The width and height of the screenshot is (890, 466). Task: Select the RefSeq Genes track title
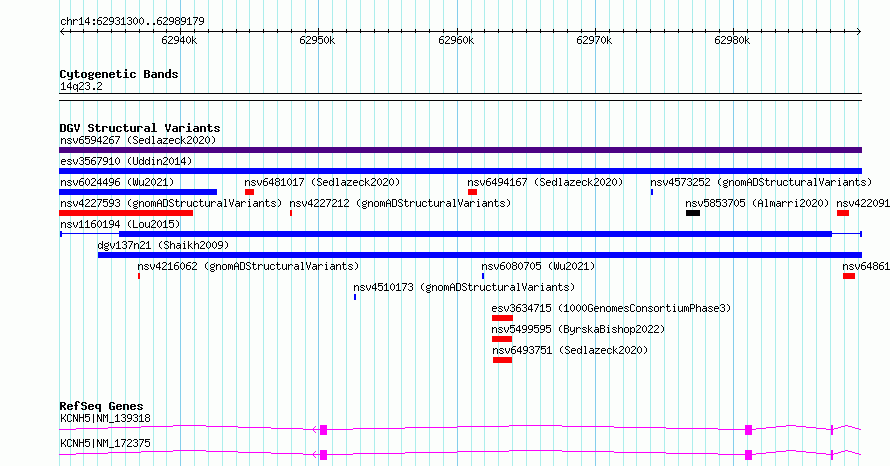point(101,406)
